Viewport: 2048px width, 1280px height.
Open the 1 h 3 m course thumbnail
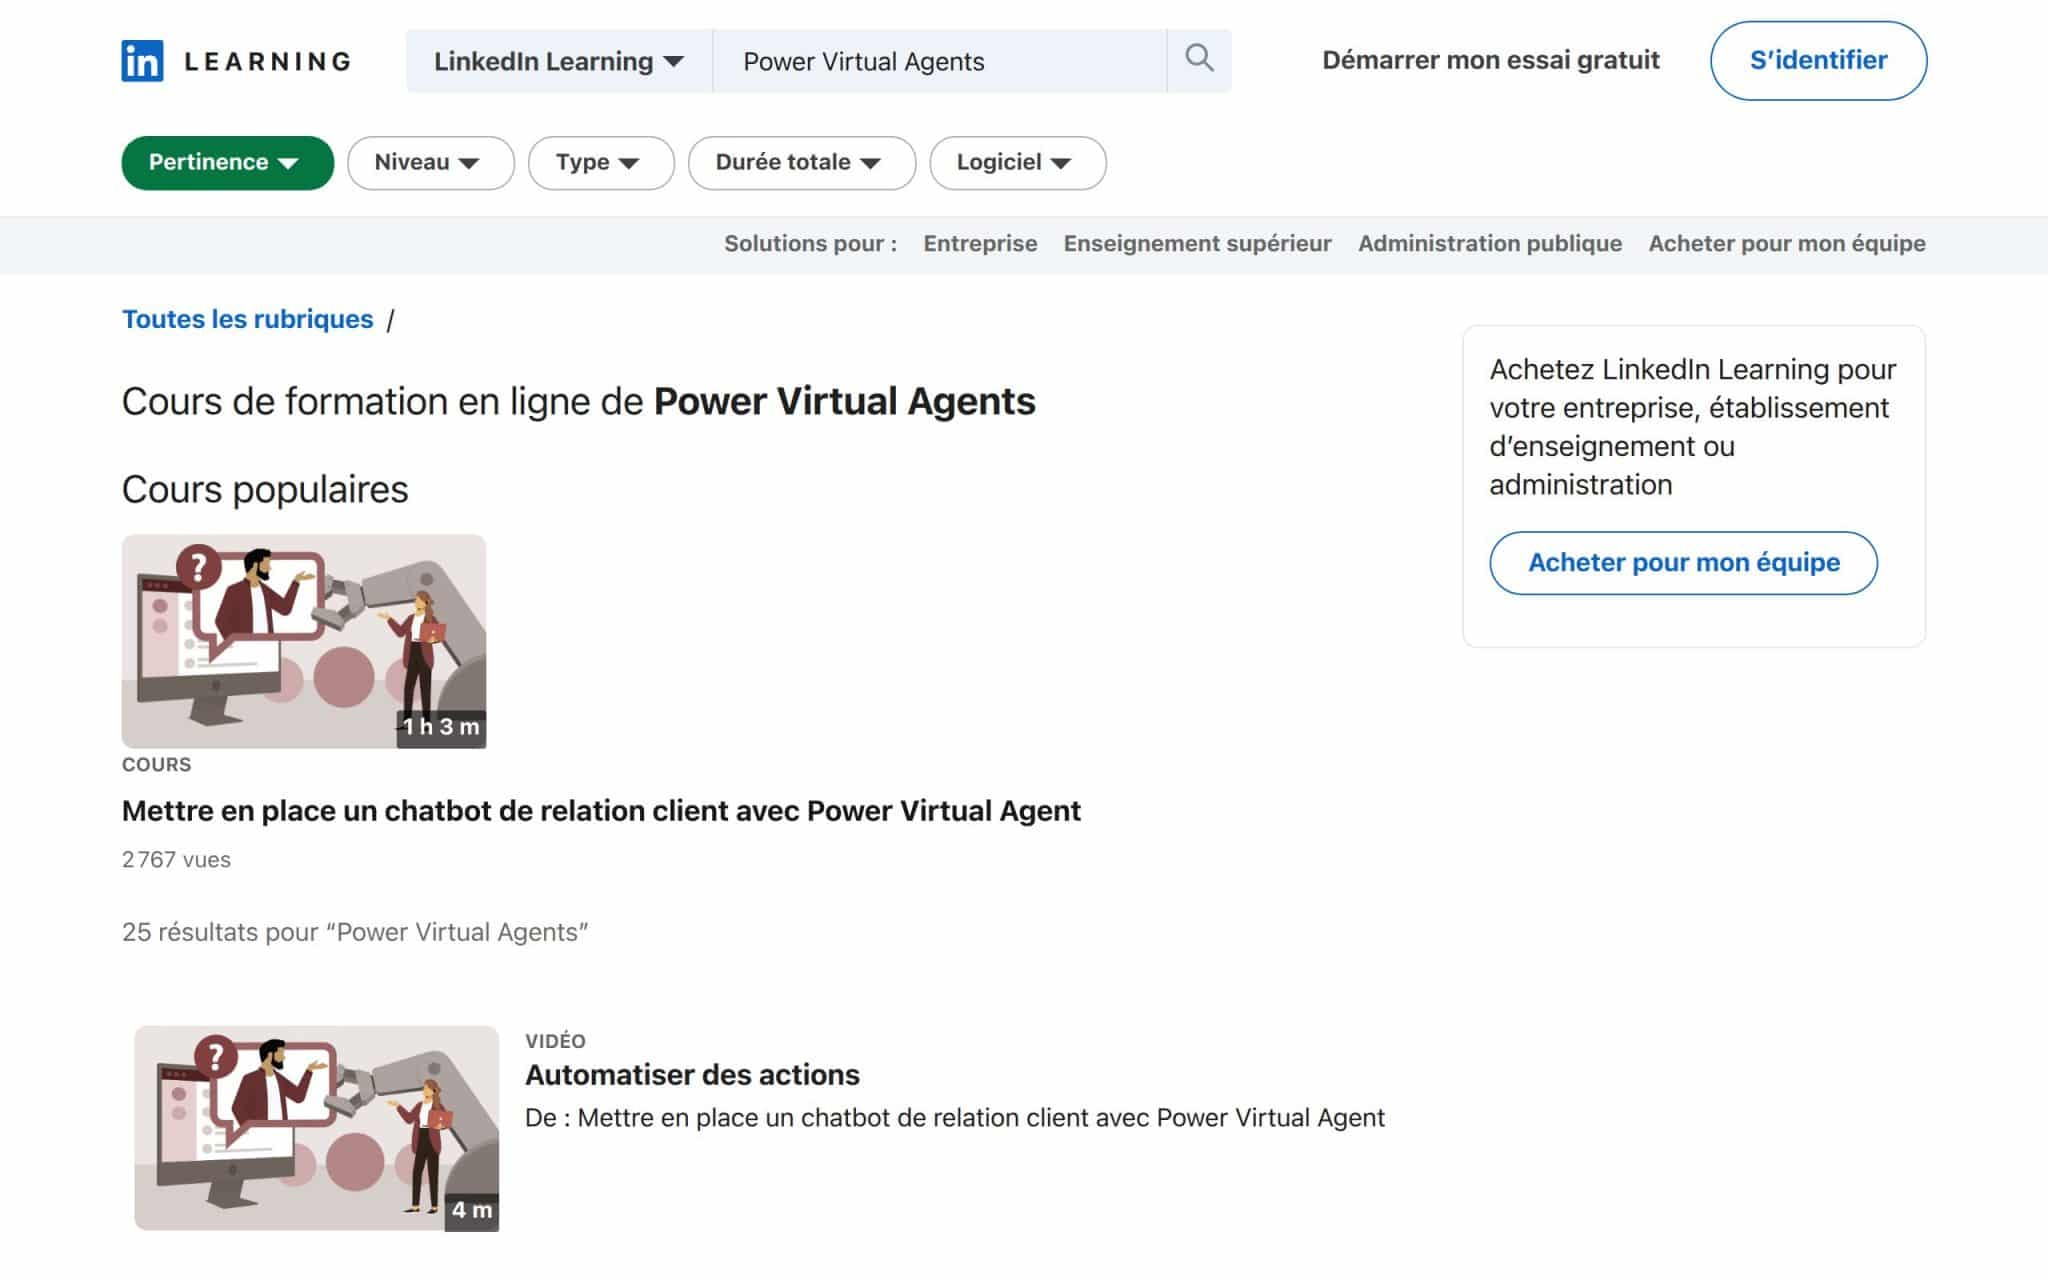tap(304, 641)
